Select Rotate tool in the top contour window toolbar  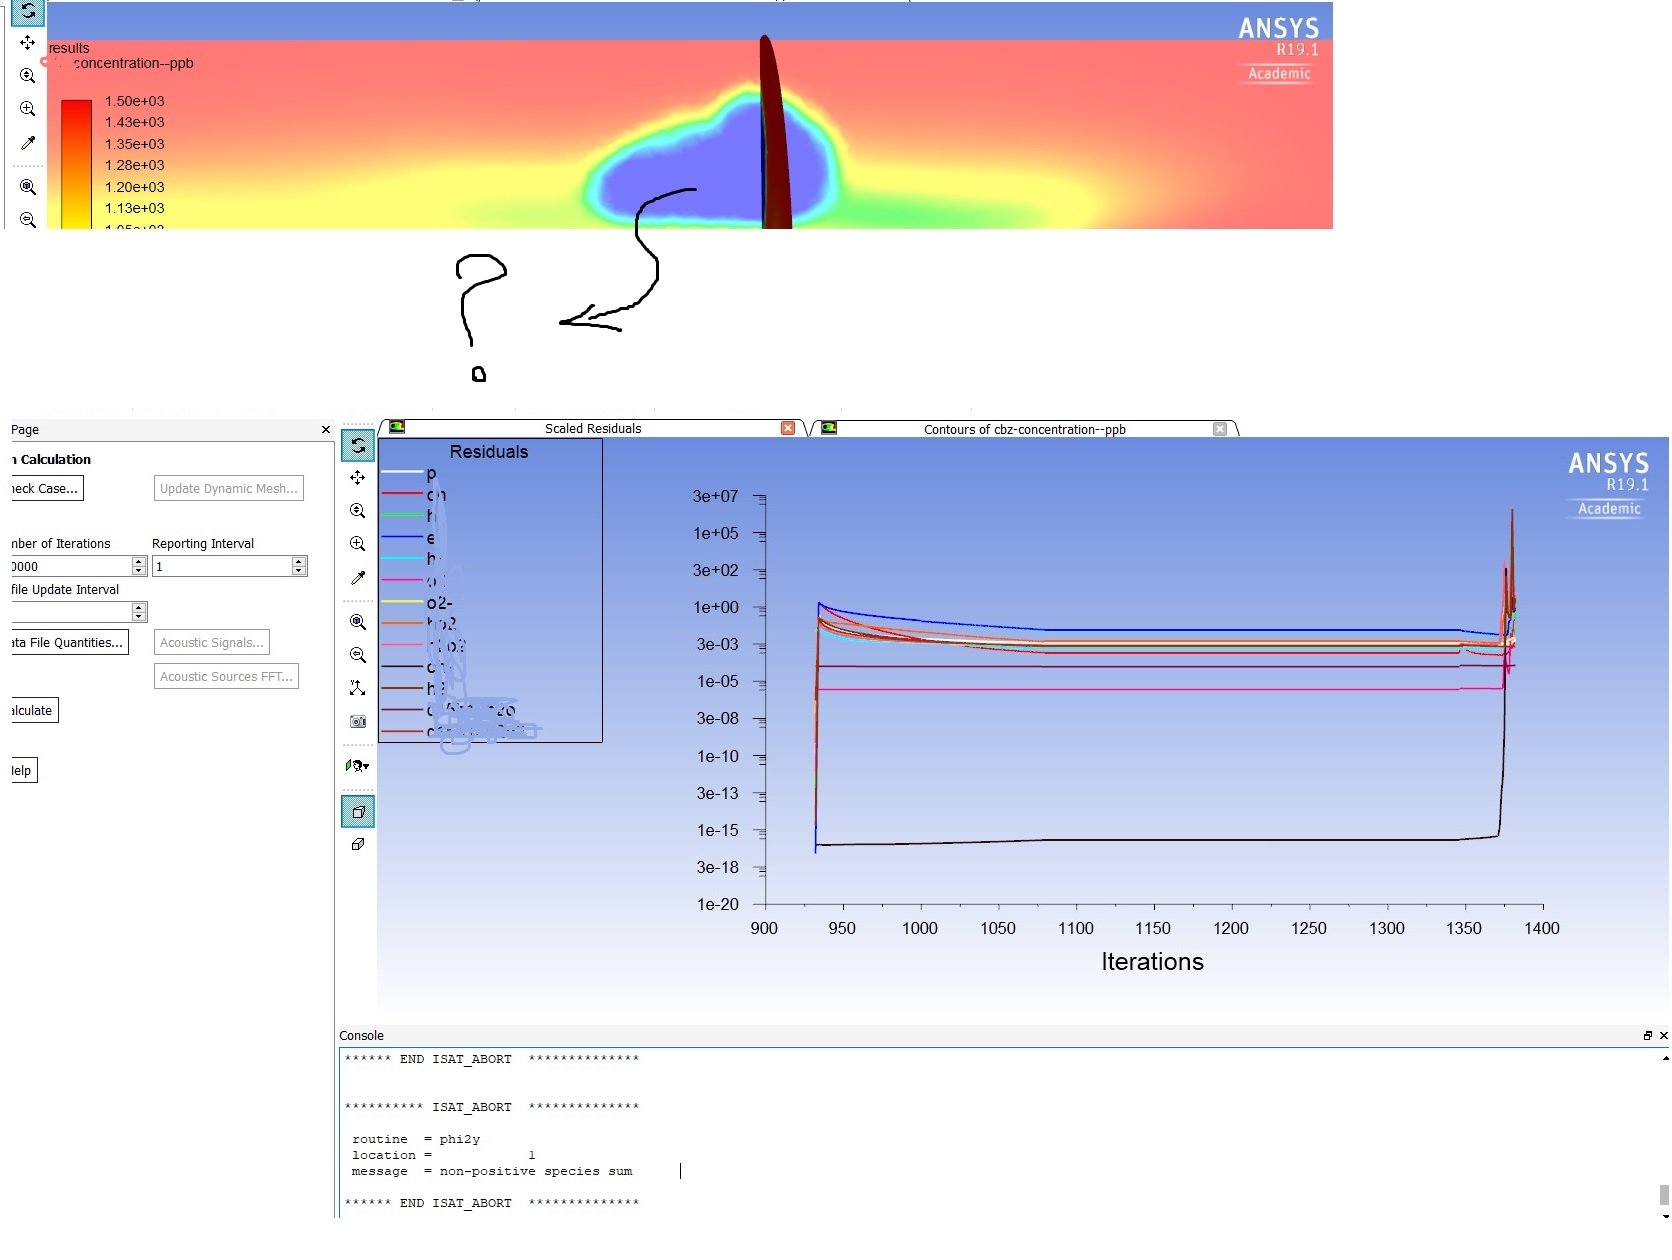click(x=28, y=12)
